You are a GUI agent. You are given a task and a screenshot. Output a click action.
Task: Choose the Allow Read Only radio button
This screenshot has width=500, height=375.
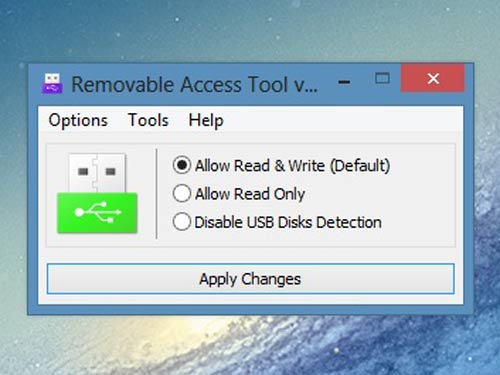point(182,193)
